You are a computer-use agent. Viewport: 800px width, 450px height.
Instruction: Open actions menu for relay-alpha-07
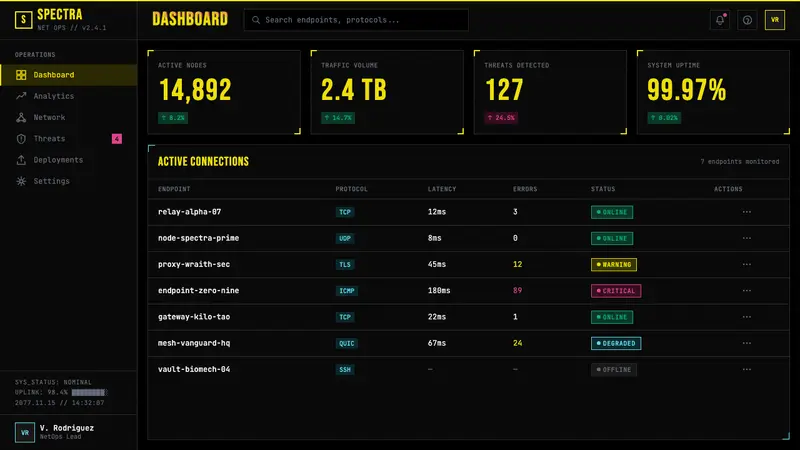click(x=747, y=212)
